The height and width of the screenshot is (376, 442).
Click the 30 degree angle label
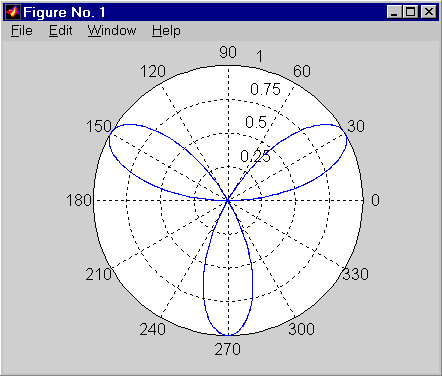point(356,126)
